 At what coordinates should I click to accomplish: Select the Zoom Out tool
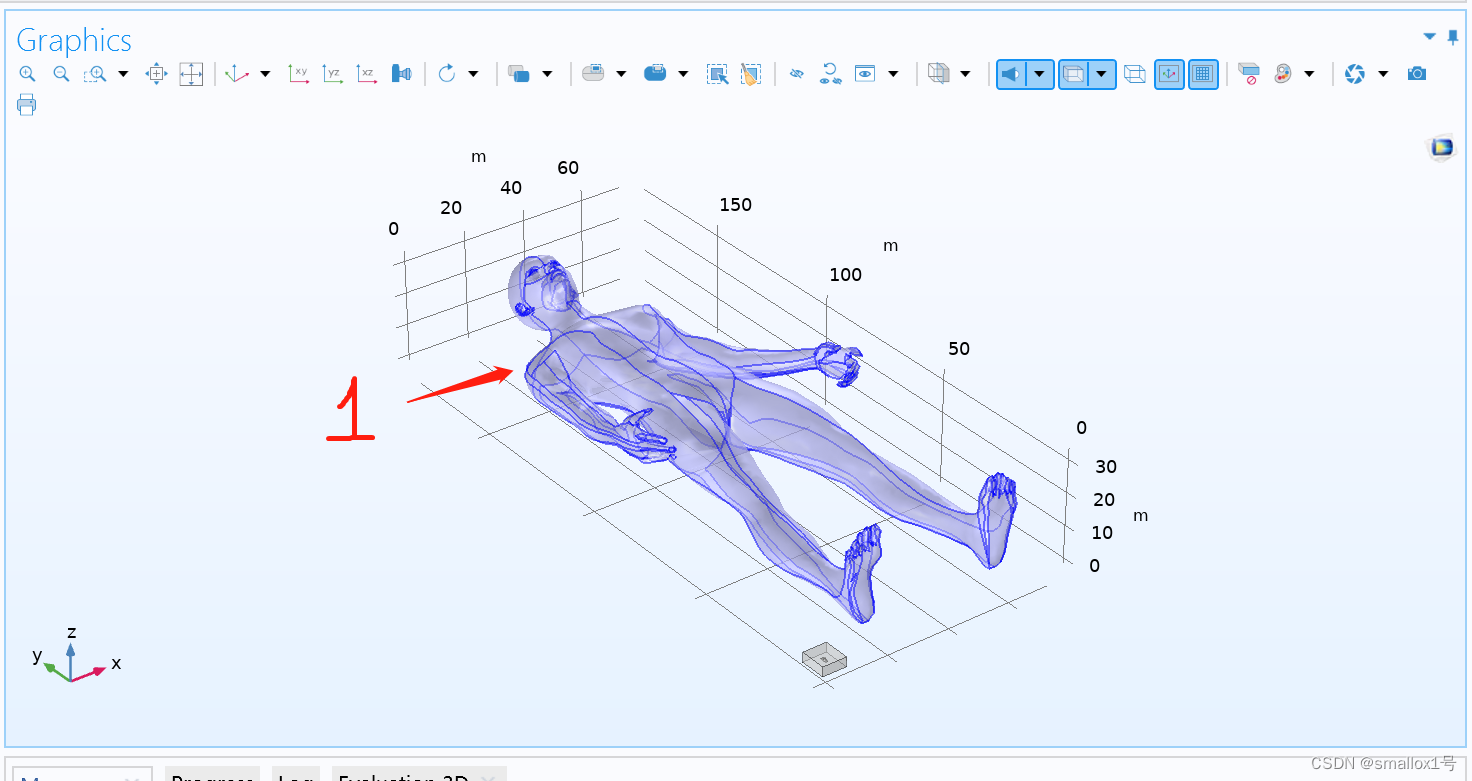pyautogui.click(x=60, y=73)
